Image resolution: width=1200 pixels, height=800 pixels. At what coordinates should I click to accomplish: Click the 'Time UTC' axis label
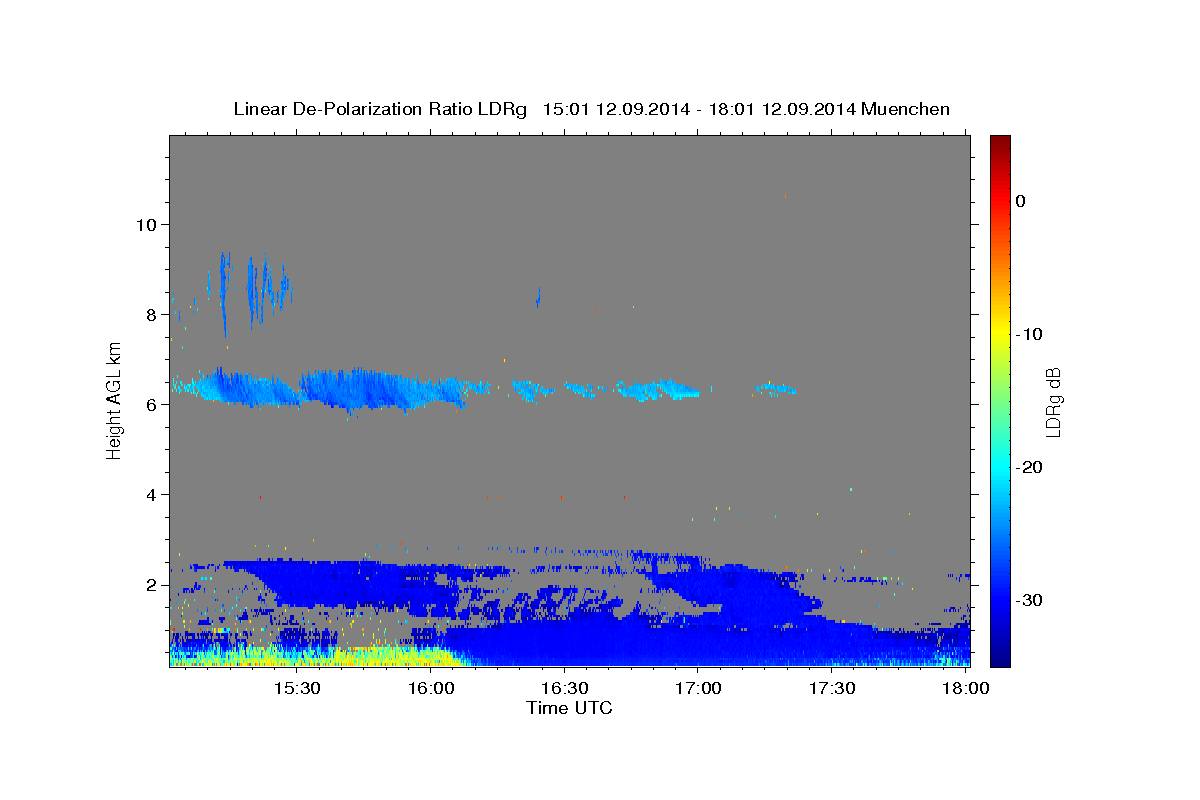(569, 708)
